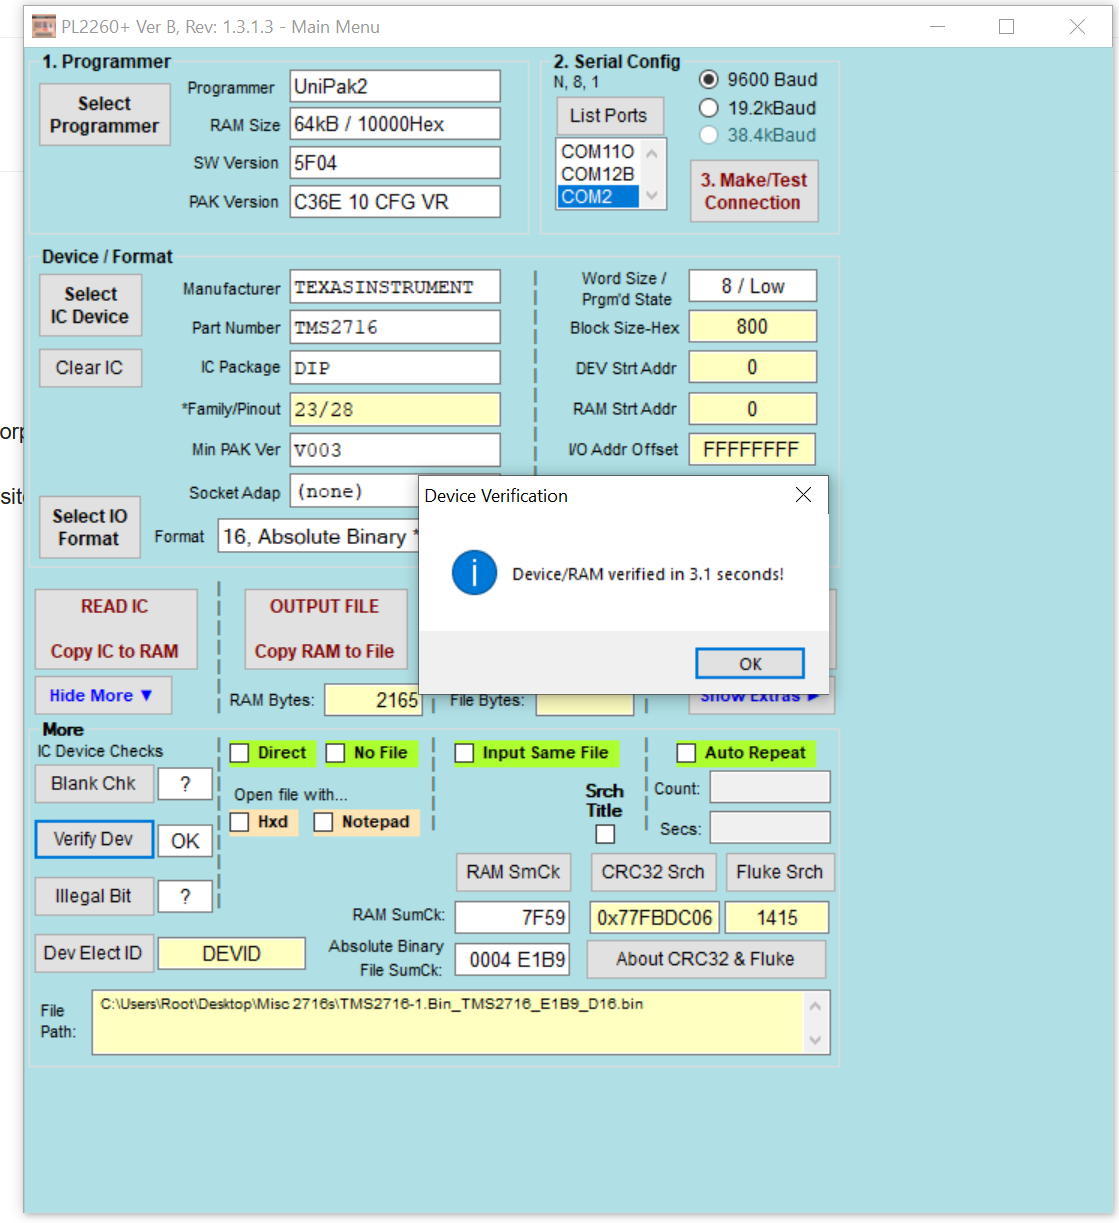This screenshot has height=1223, width=1119.
Task: Select COM12B in the port list
Action: pos(598,174)
